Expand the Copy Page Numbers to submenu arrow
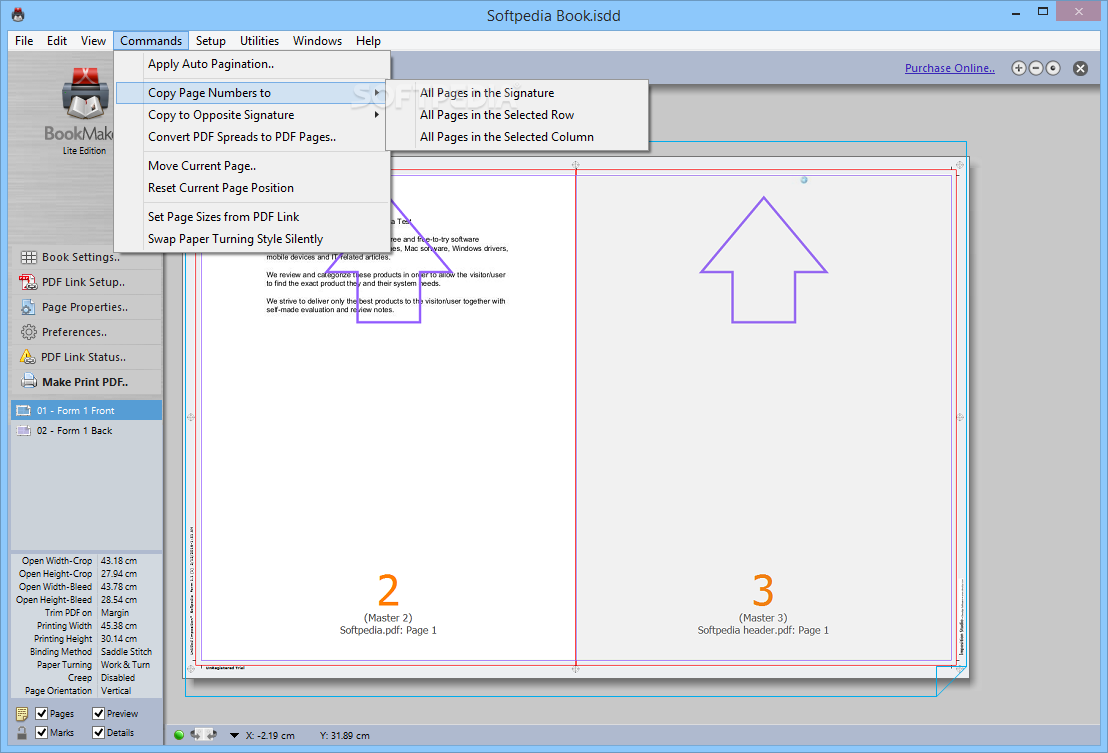 coord(377,93)
